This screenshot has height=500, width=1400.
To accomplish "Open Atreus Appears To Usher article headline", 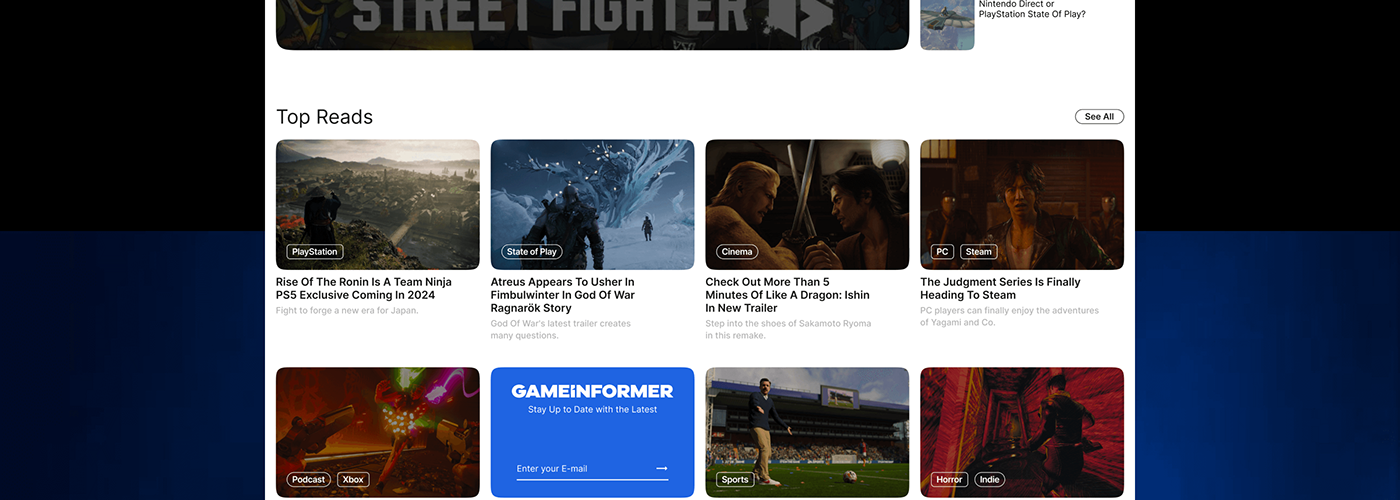I will (563, 295).
